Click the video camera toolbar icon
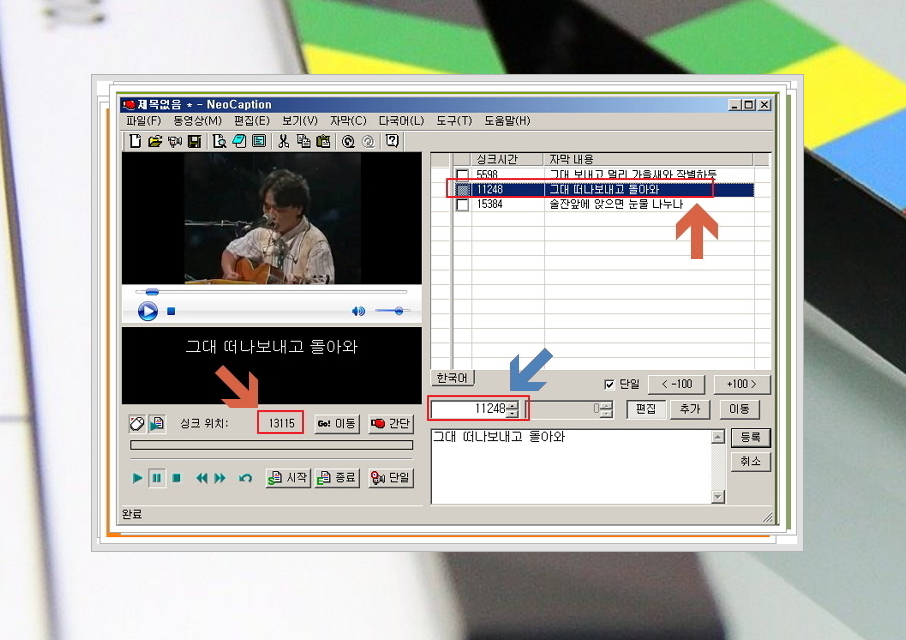 [x=174, y=141]
